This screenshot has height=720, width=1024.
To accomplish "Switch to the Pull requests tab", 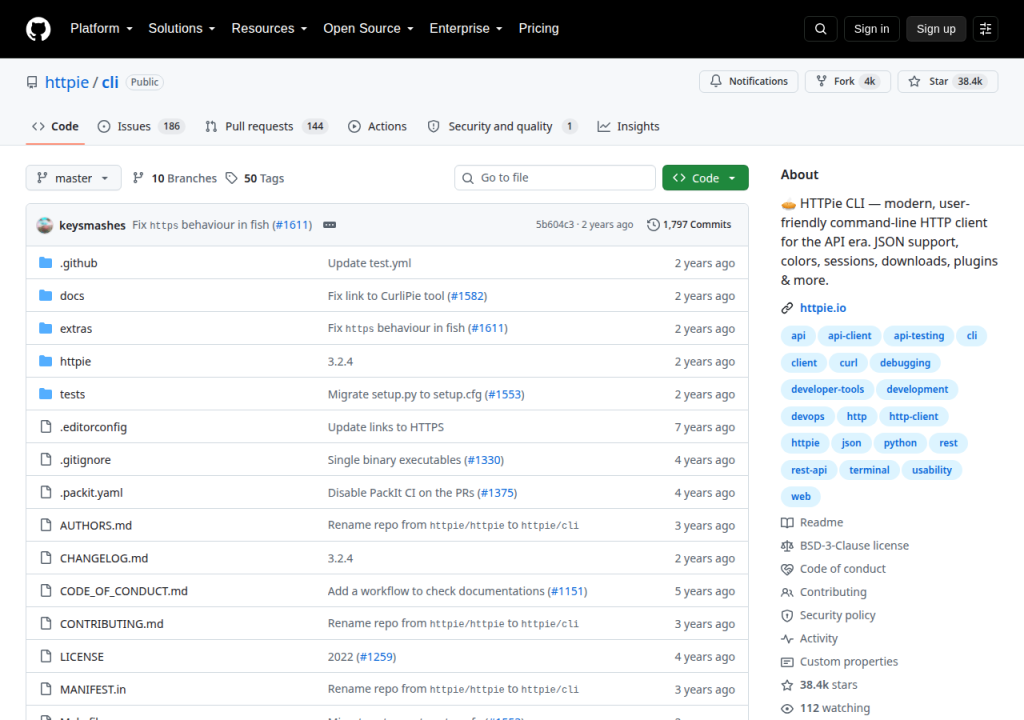I will click(266, 126).
